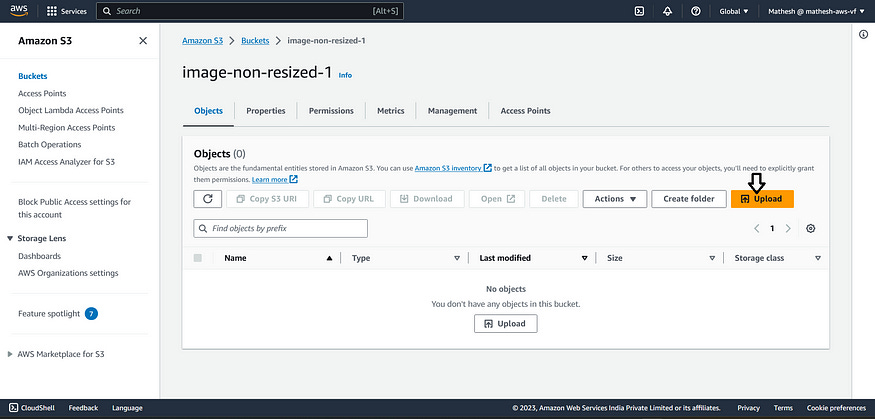Open Batch Operations in sidebar
The width and height of the screenshot is (875, 419).
point(50,145)
